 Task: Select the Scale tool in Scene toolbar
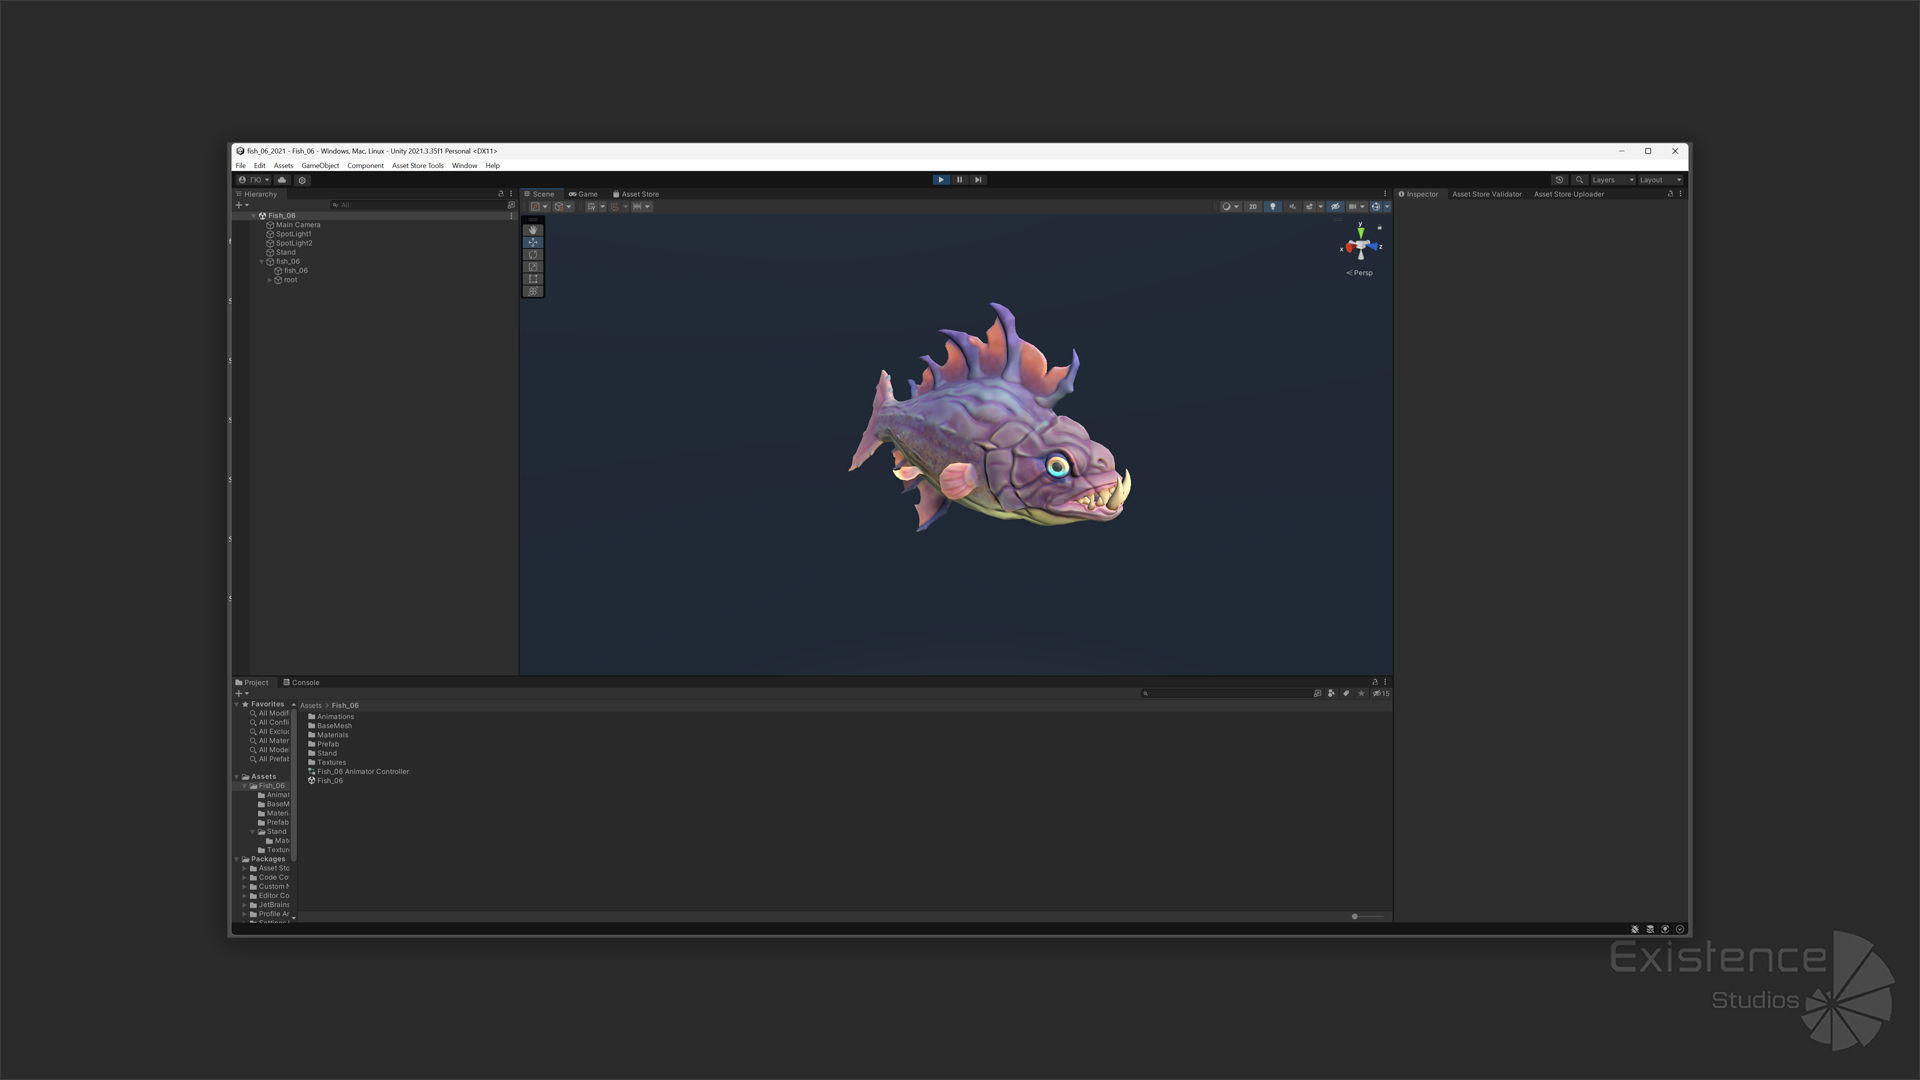(x=533, y=267)
